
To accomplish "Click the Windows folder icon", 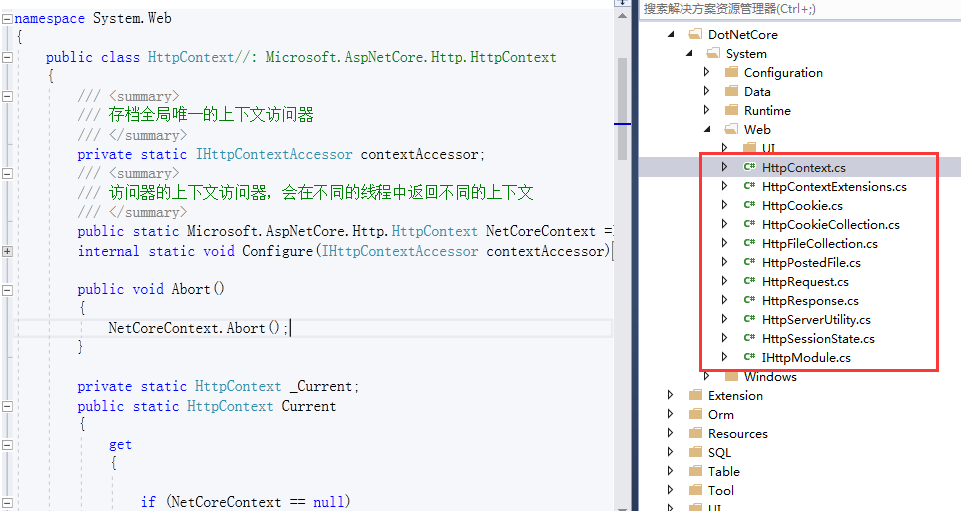I will click(731, 376).
